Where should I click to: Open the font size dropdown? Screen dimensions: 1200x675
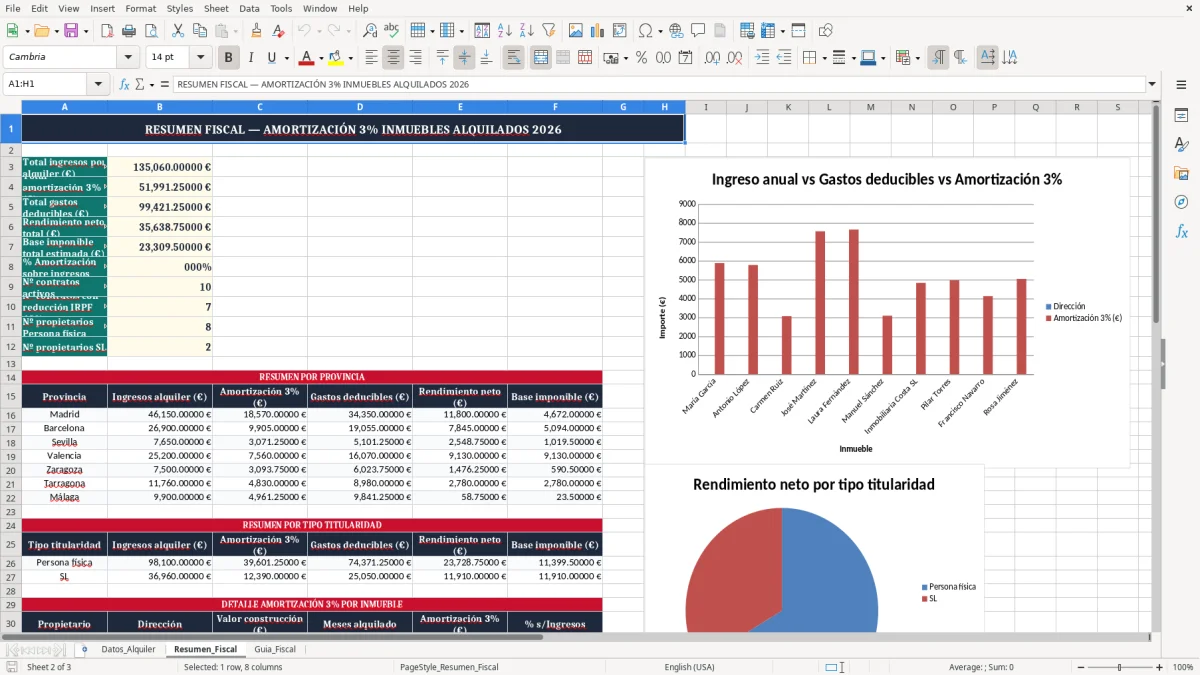point(201,58)
